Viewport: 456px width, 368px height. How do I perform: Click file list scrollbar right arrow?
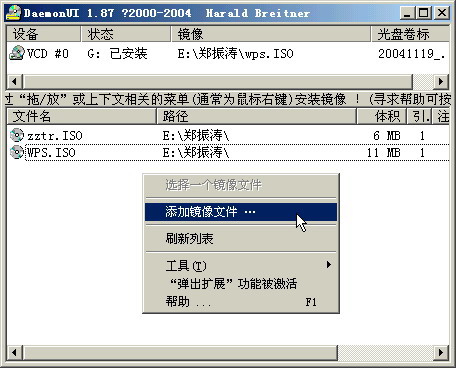pyautogui.click(x=441, y=353)
